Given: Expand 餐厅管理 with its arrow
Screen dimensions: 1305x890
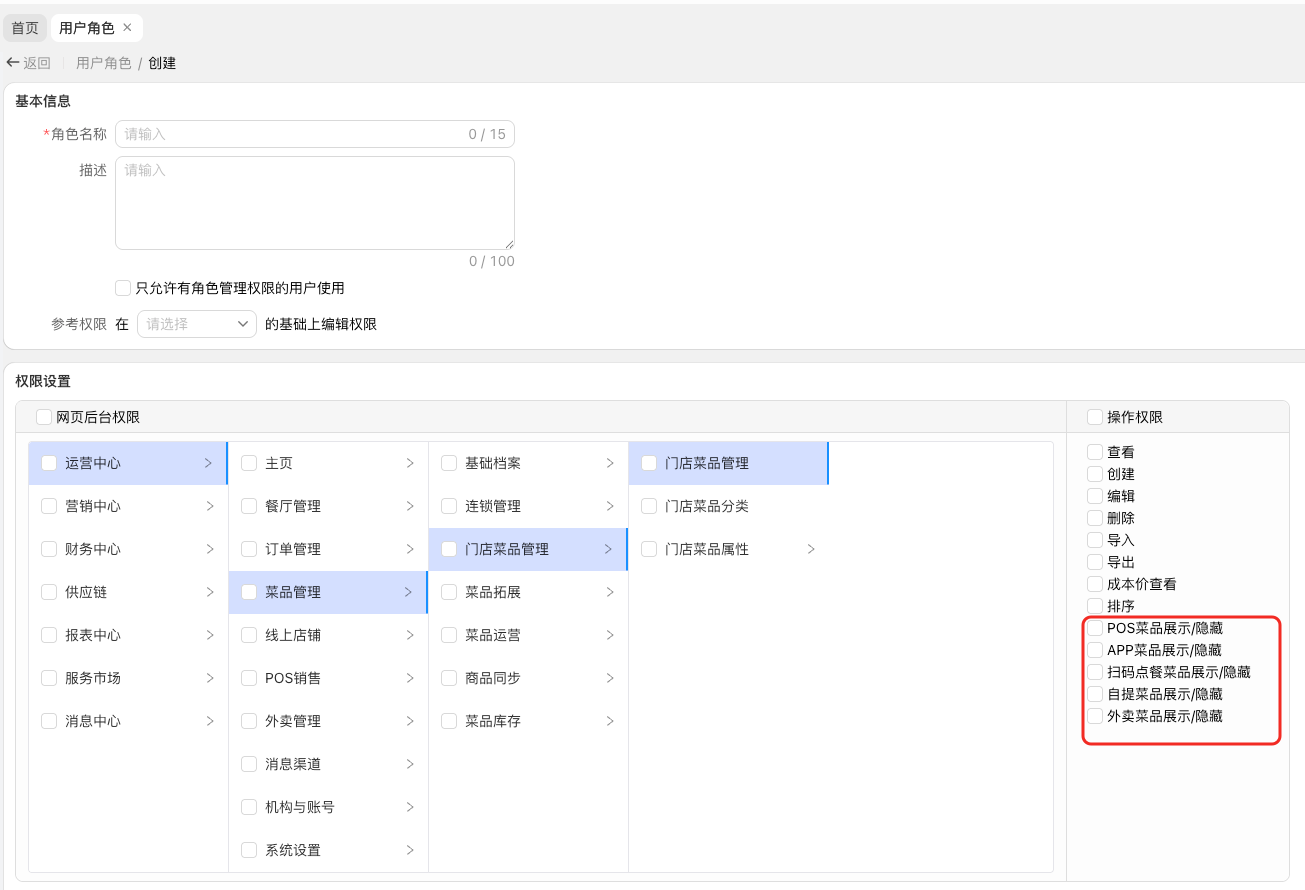Looking at the screenshot, I should tap(409, 506).
